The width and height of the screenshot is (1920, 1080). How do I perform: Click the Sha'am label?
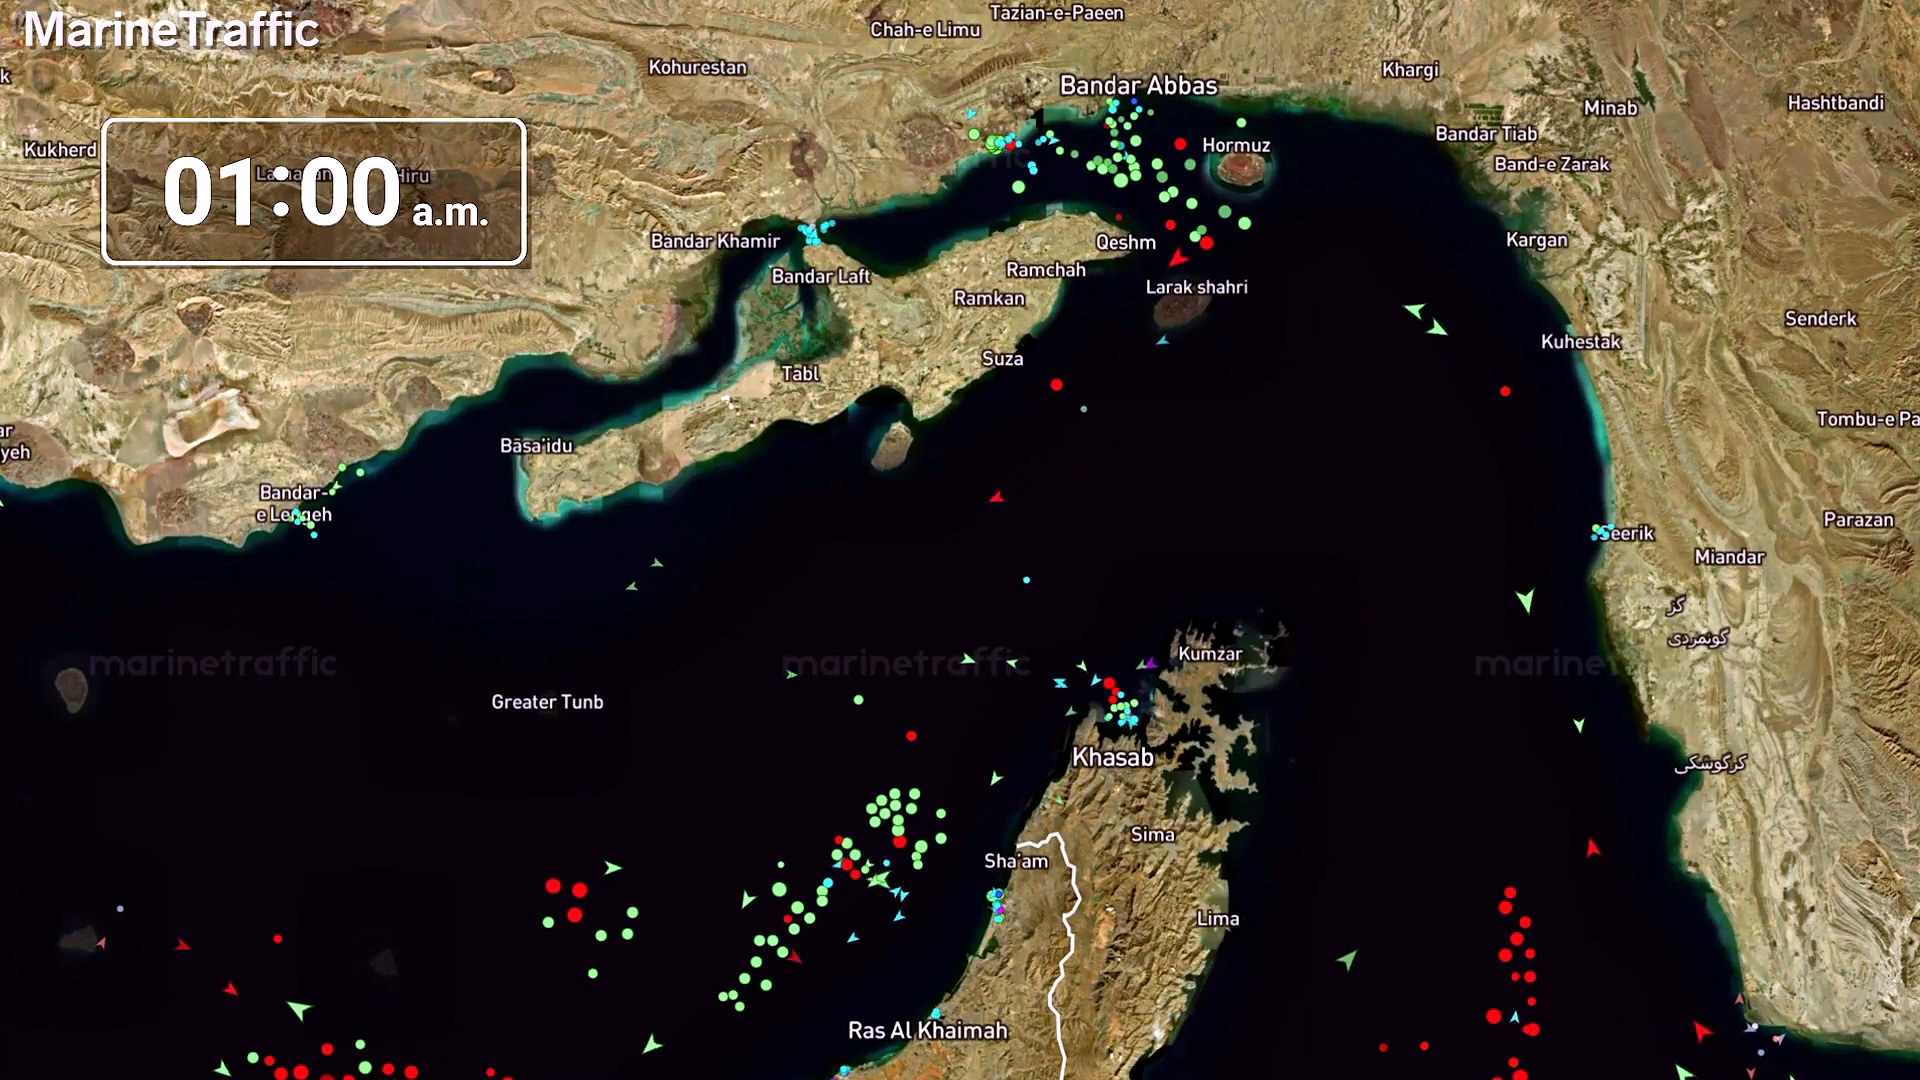click(1016, 861)
